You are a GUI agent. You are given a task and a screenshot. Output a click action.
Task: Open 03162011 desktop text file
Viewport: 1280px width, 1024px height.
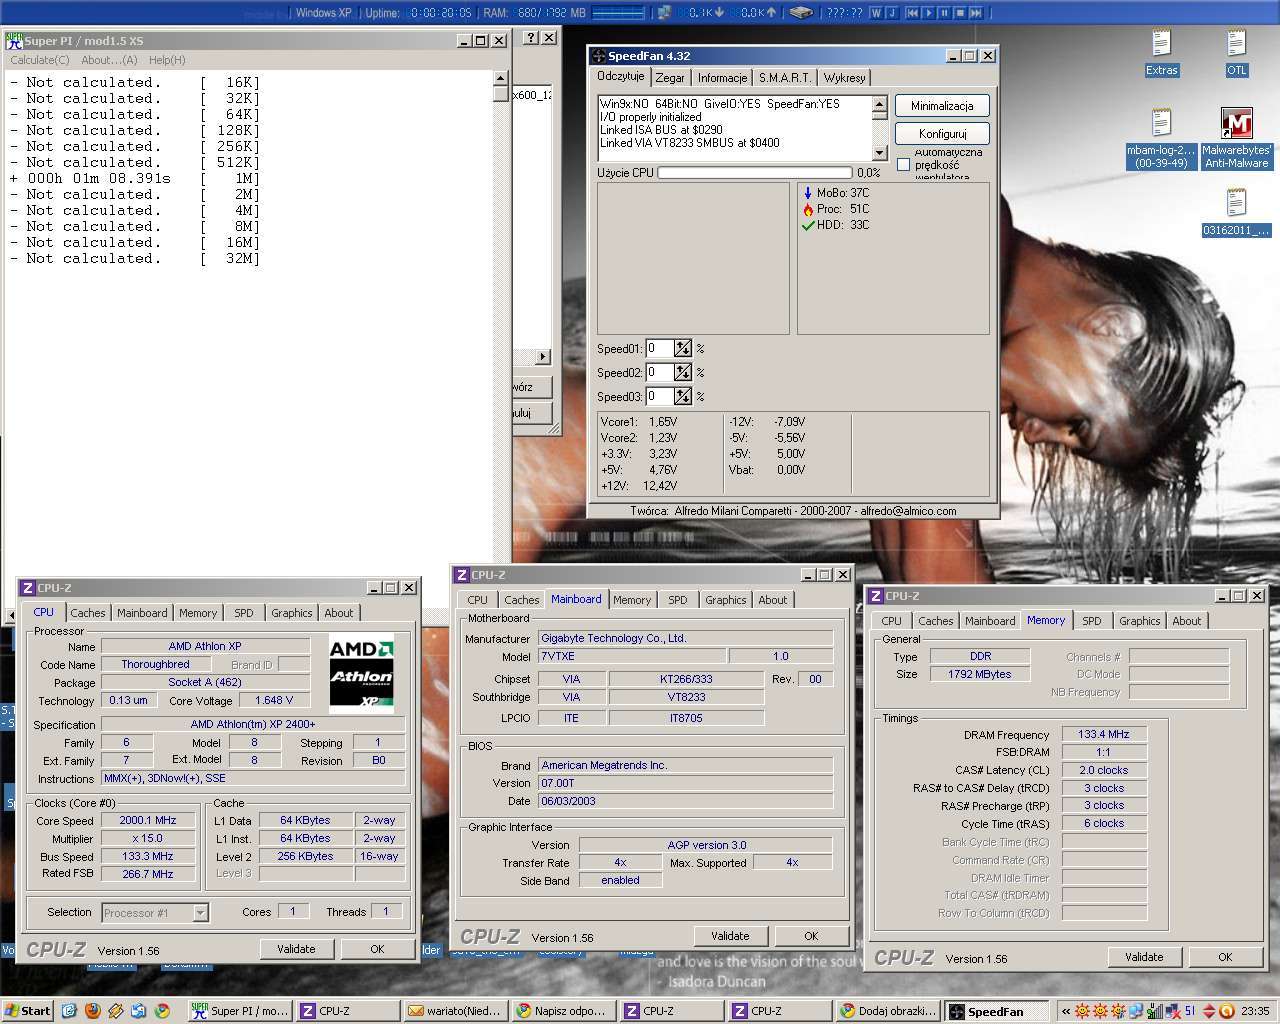1236,213
